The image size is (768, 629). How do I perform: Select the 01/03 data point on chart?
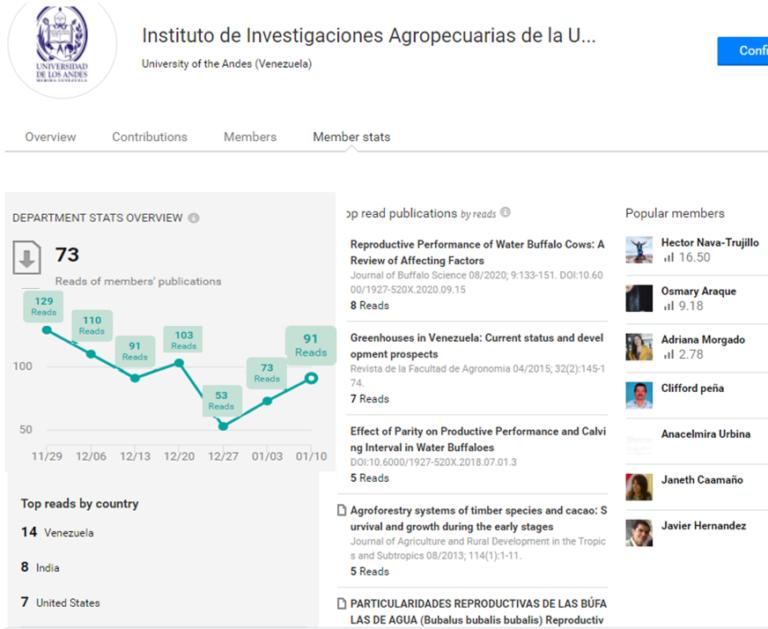click(267, 401)
